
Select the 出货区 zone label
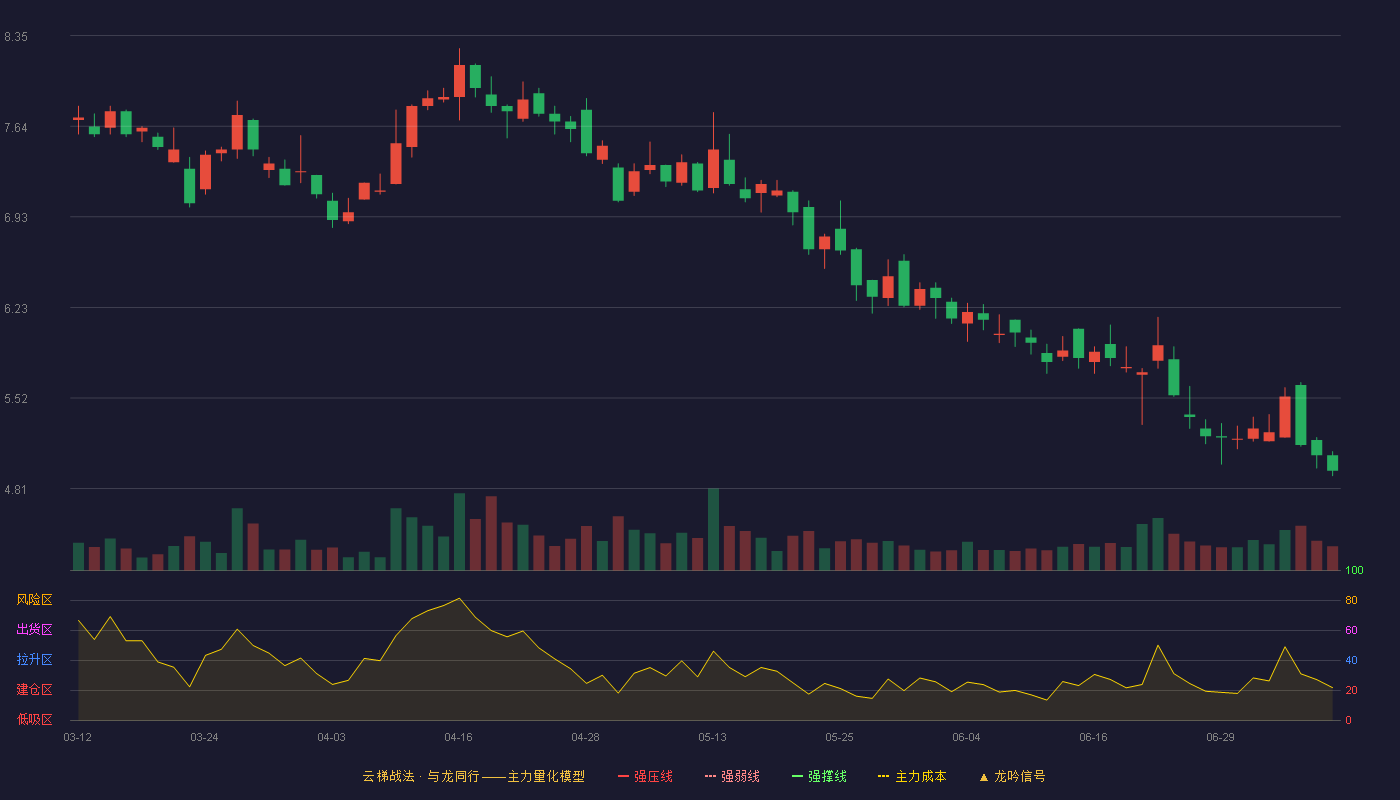click(x=34, y=630)
